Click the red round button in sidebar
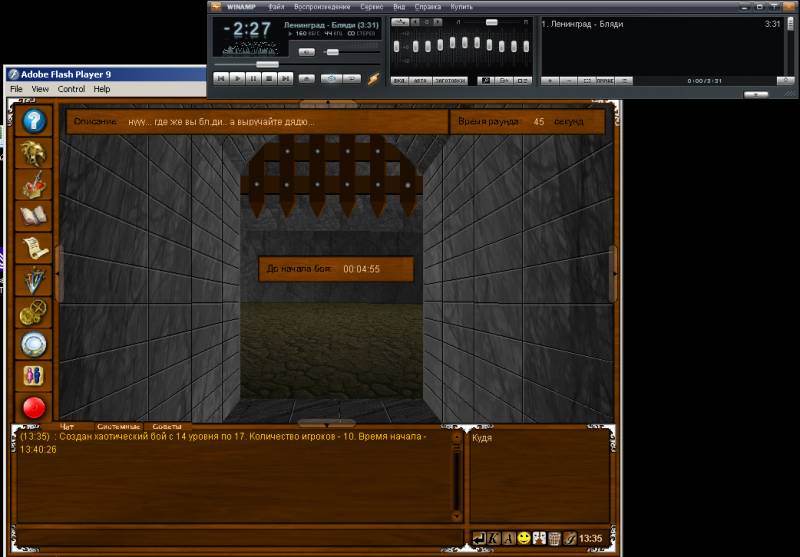Image resolution: width=800 pixels, height=557 pixels. [34, 408]
